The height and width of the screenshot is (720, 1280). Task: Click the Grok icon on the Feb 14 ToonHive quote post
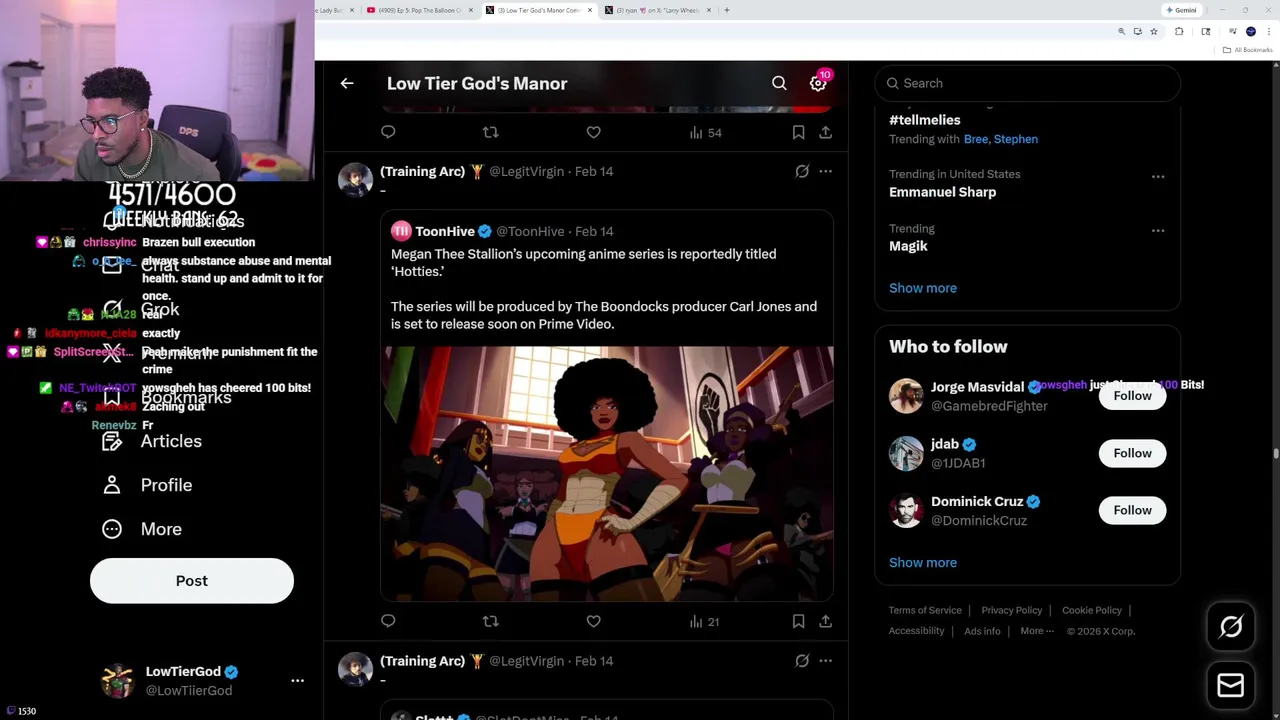(x=802, y=171)
